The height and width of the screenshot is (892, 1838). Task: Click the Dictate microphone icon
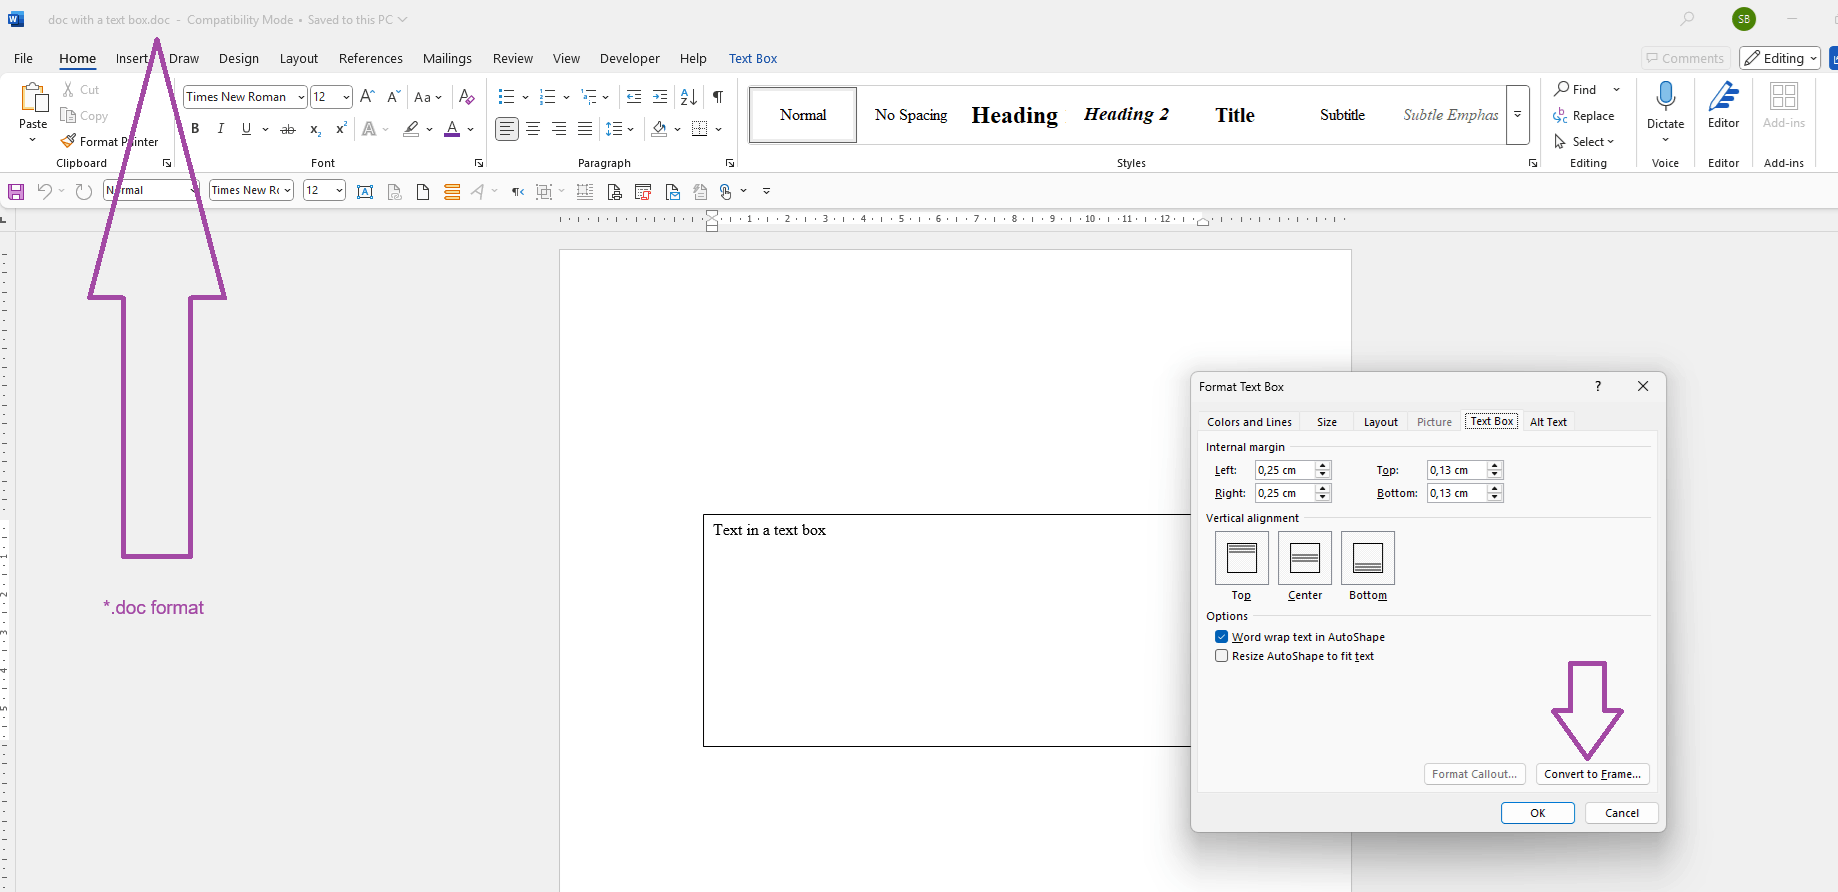coord(1666,97)
